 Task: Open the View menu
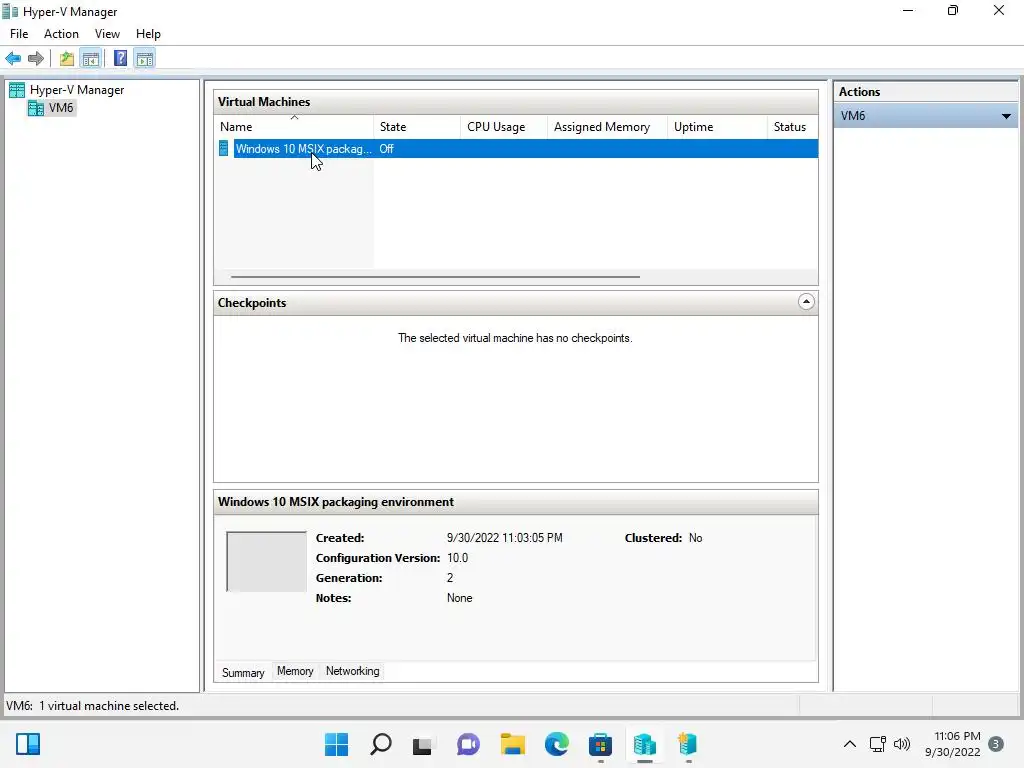[x=107, y=34]
